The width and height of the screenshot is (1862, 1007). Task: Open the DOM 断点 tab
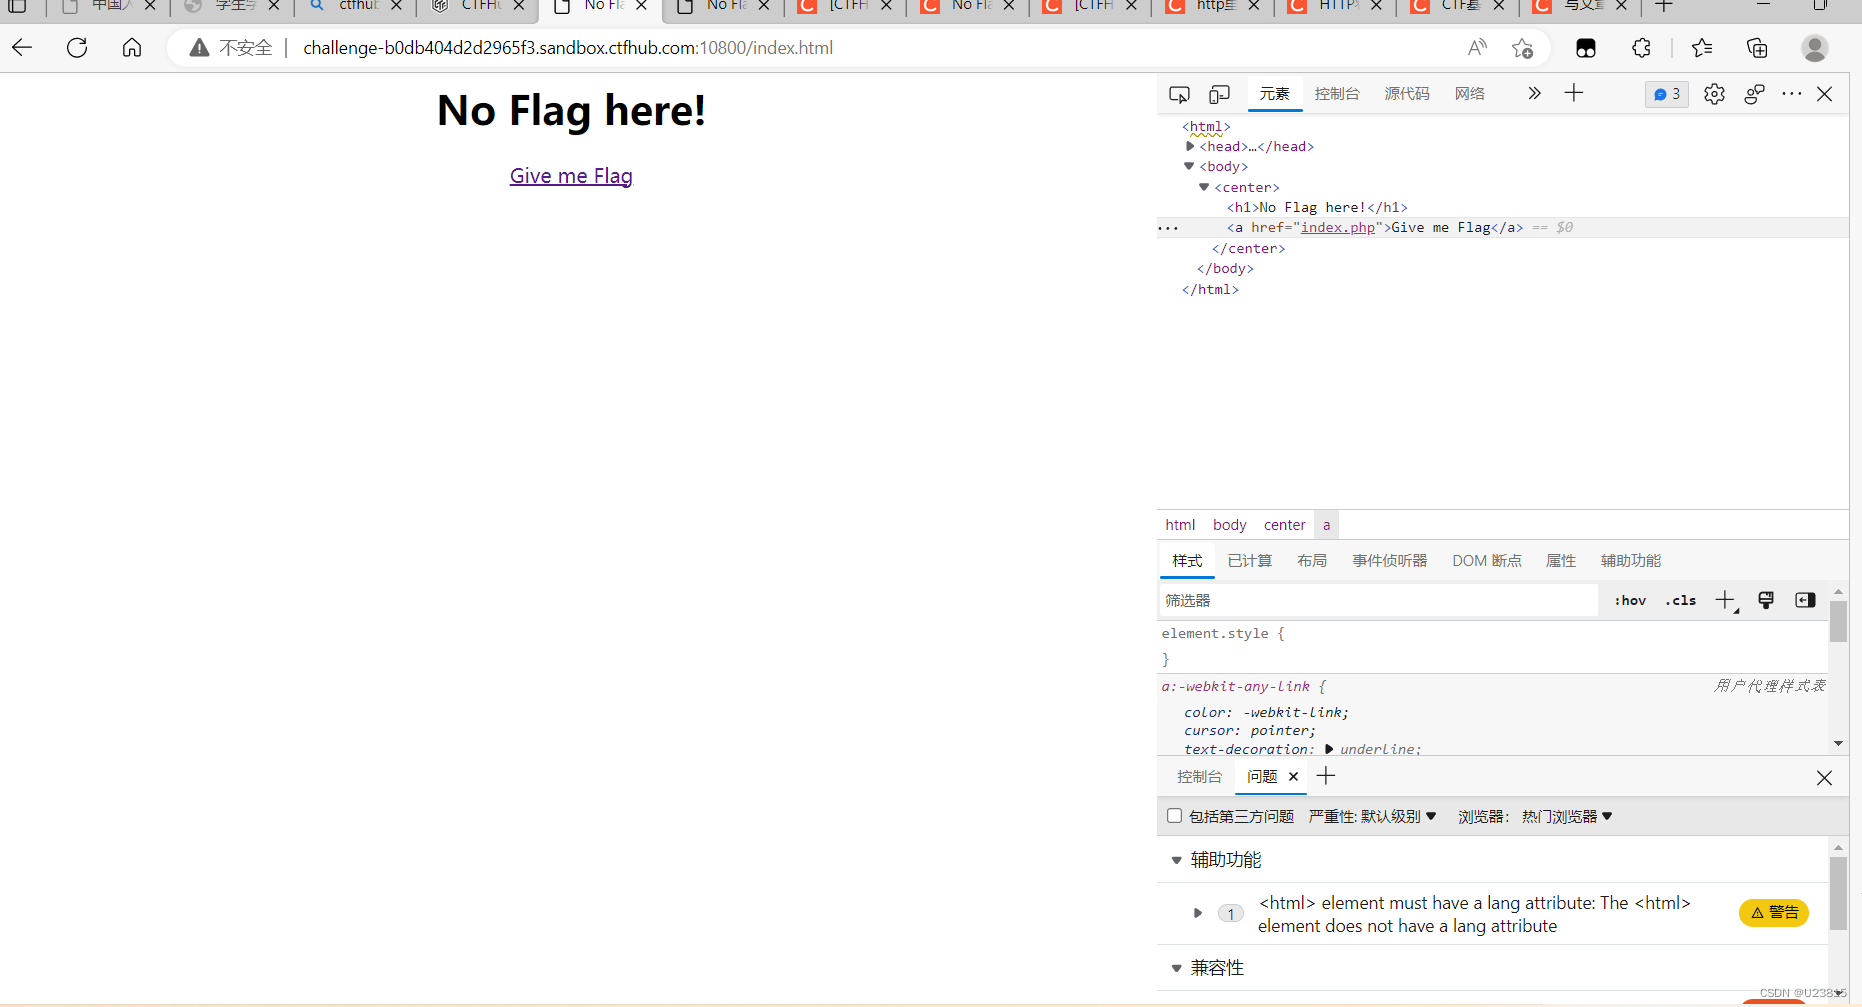[1487, 561]
